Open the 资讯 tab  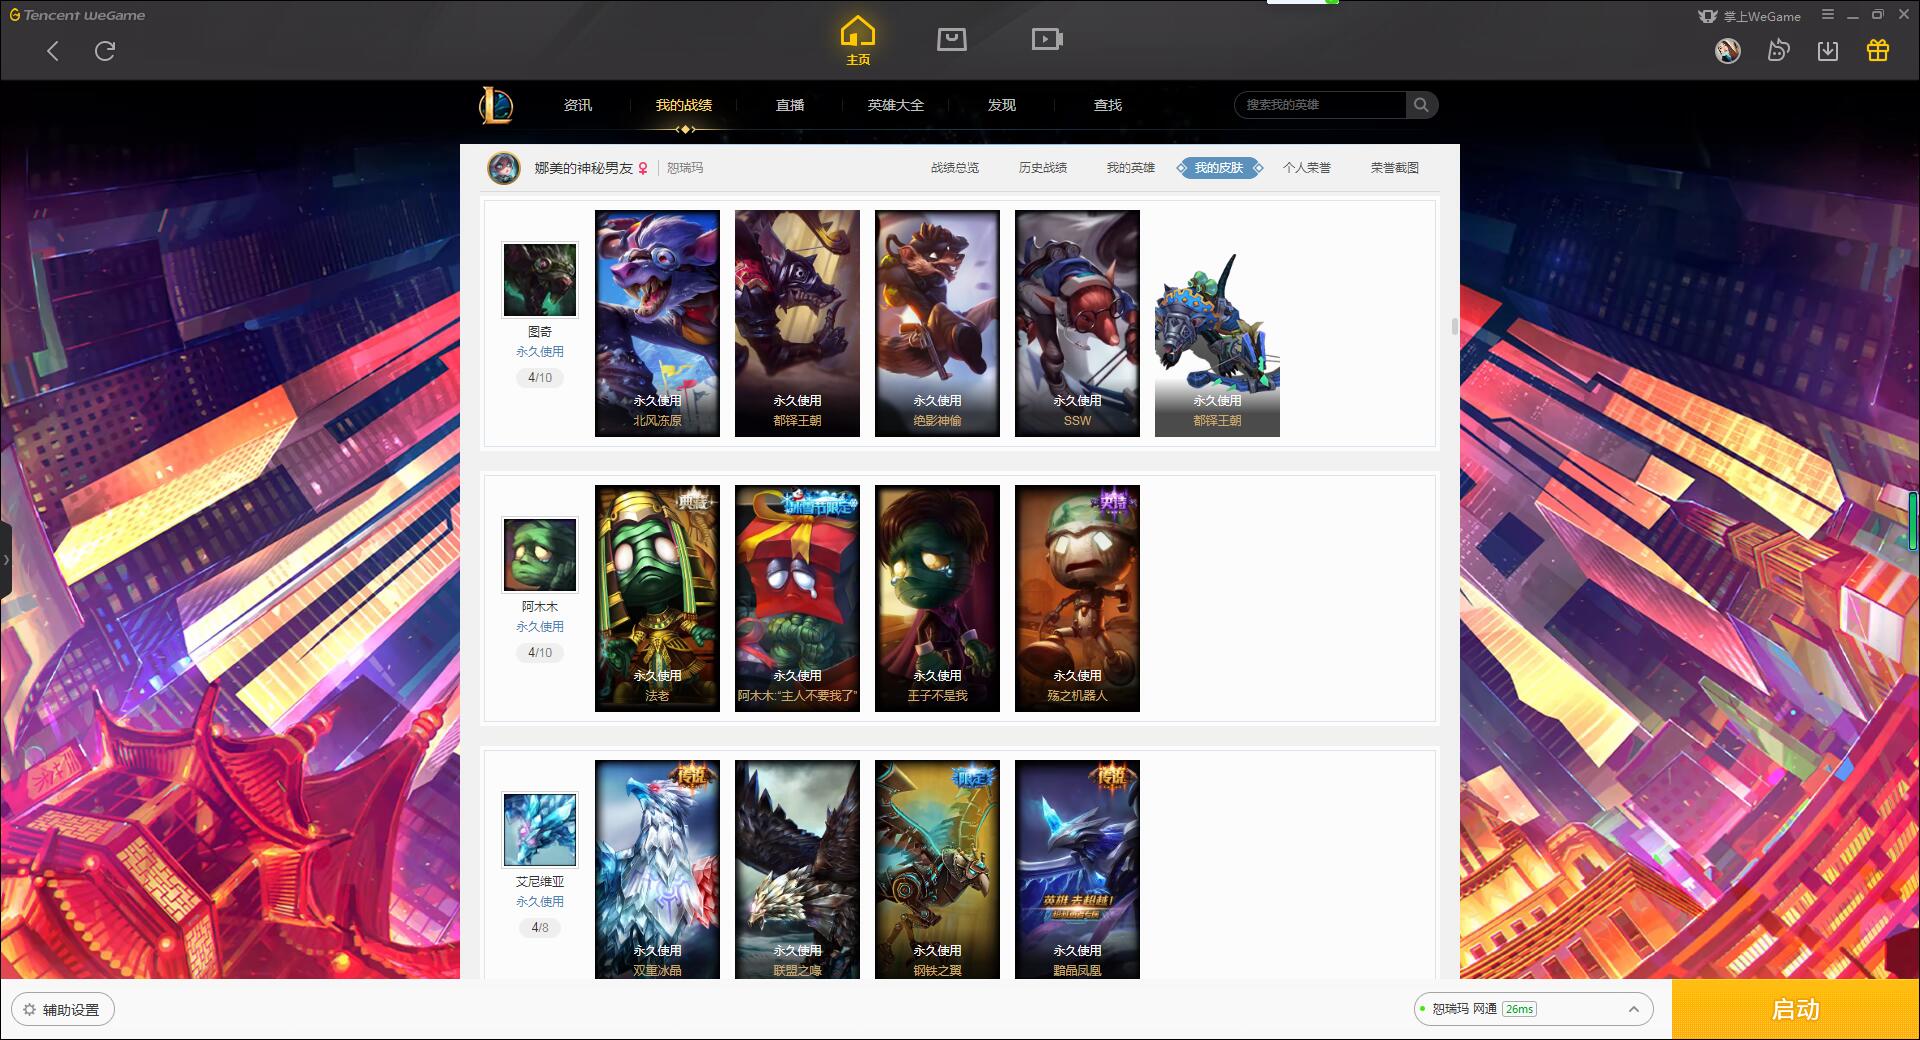(578, 105)
